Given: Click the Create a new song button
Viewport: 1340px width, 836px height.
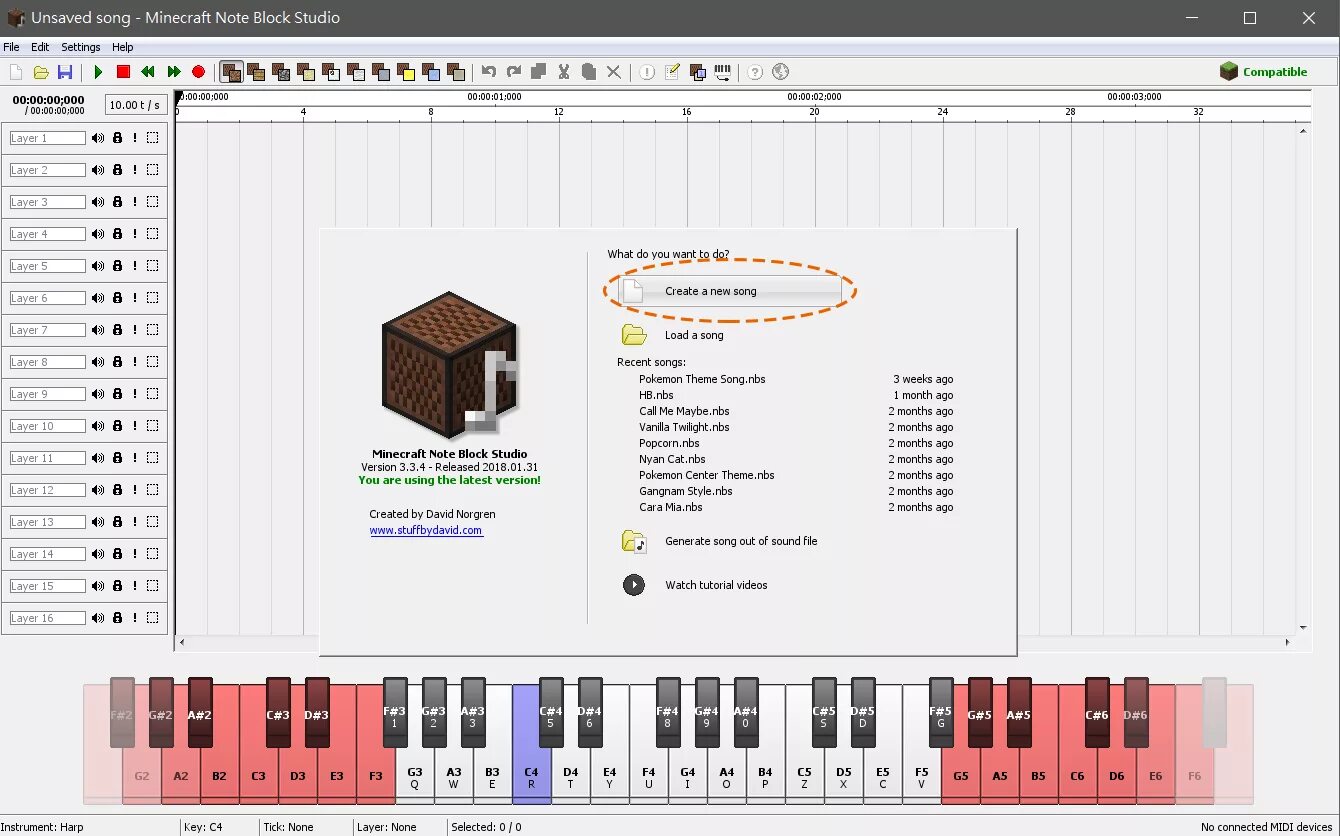Looking at the screenshot, I should [x=729, y=291].
